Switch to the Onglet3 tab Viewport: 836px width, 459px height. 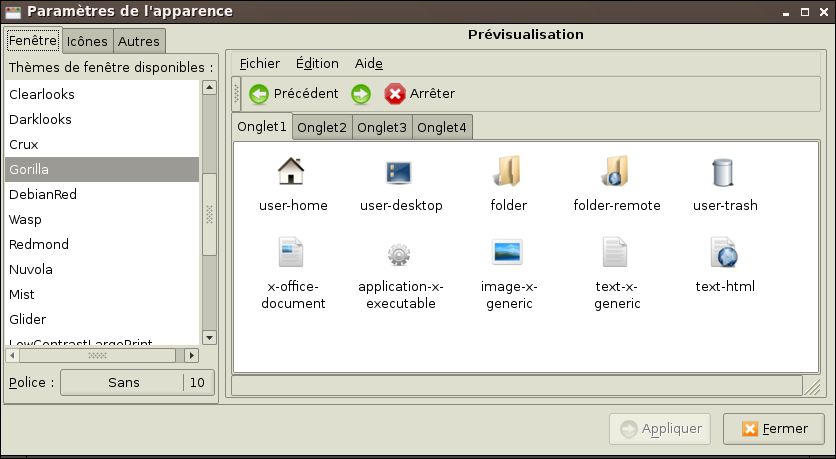point(382,127)
